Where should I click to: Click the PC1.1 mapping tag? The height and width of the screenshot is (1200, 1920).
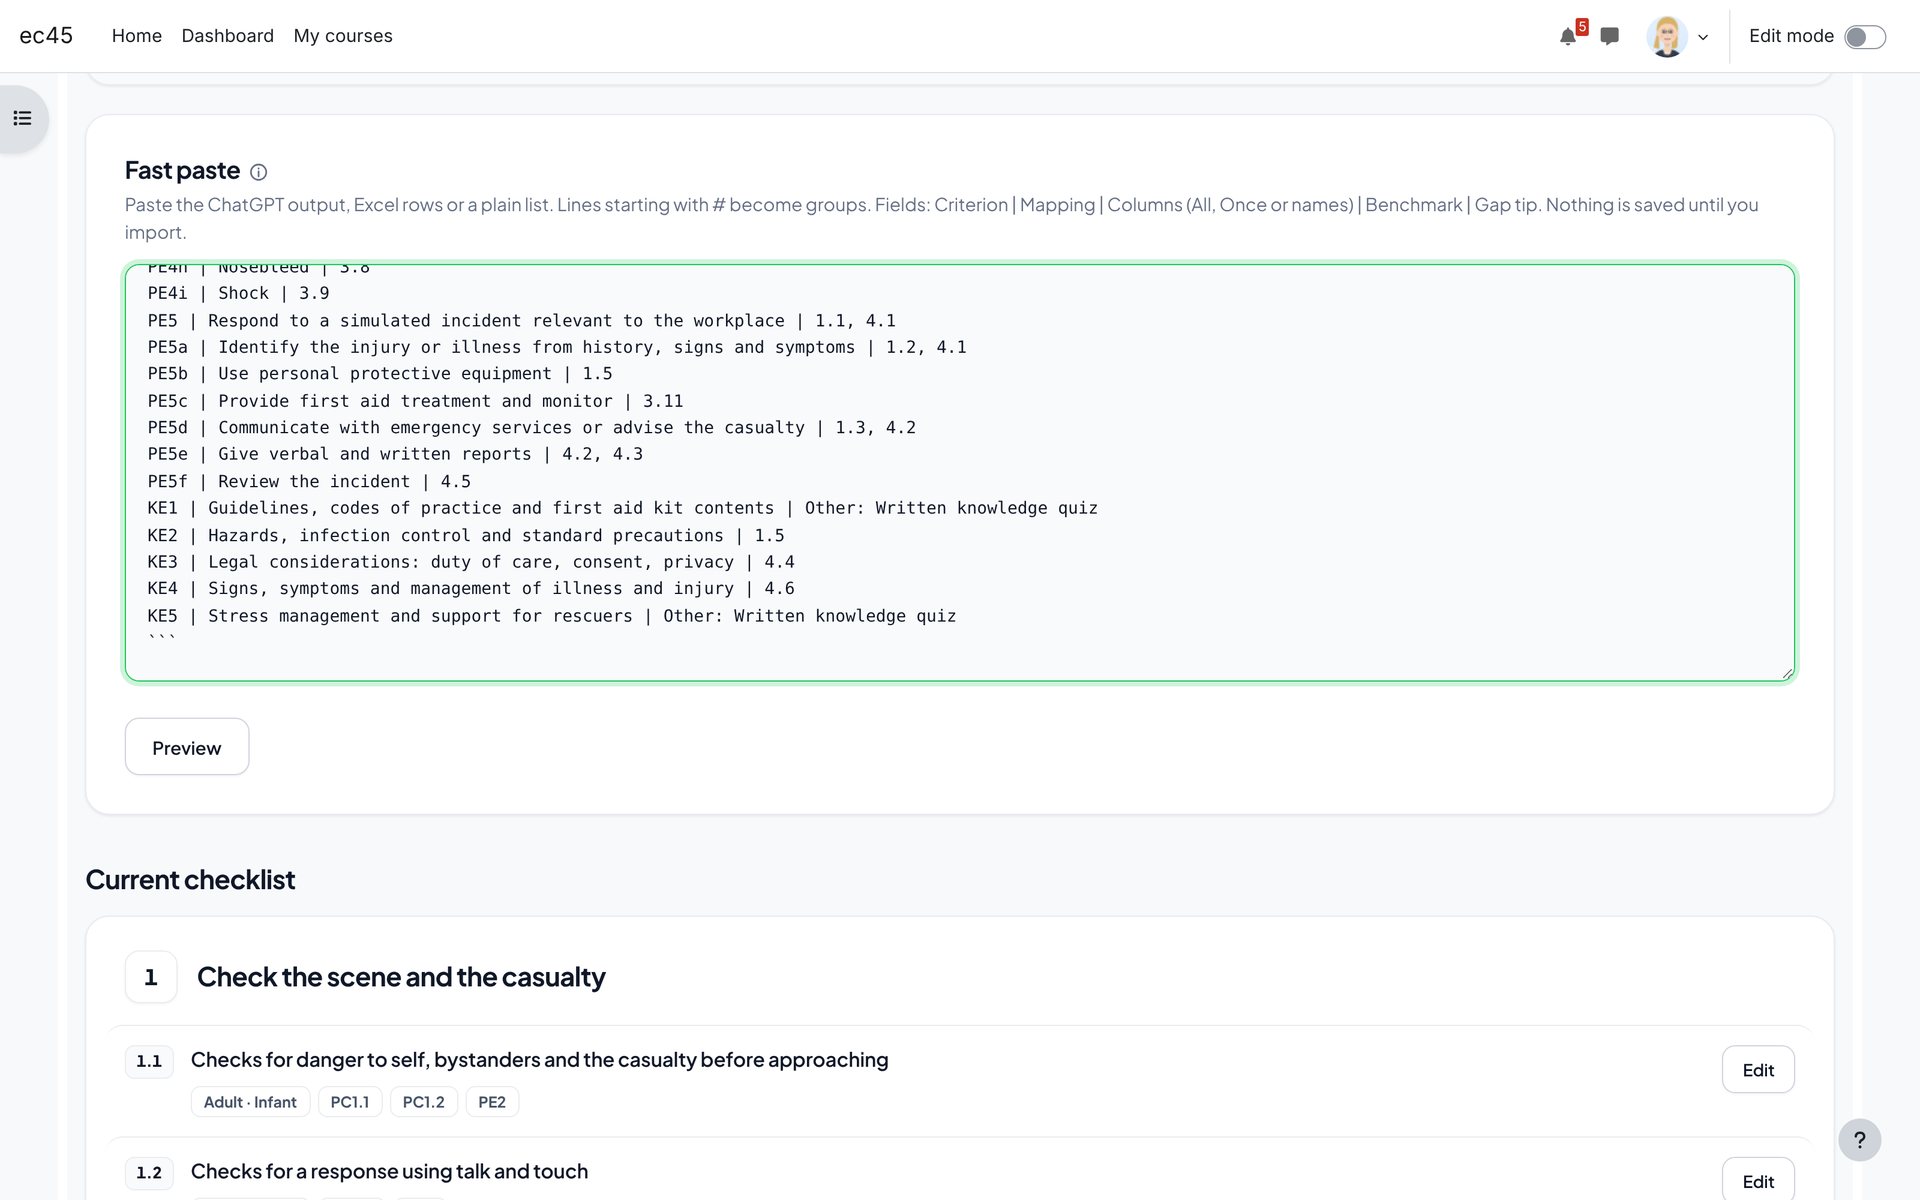click(350, 1102)
